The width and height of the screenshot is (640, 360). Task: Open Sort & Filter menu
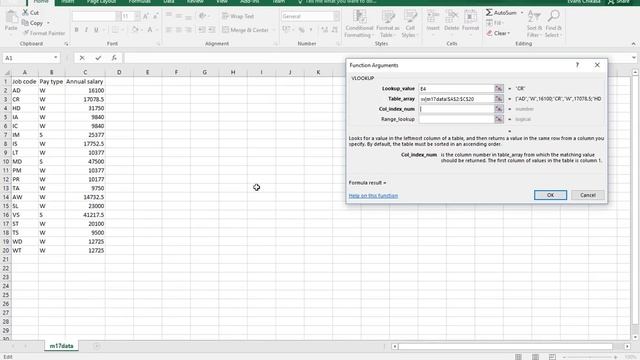click(x=534, y=24)
